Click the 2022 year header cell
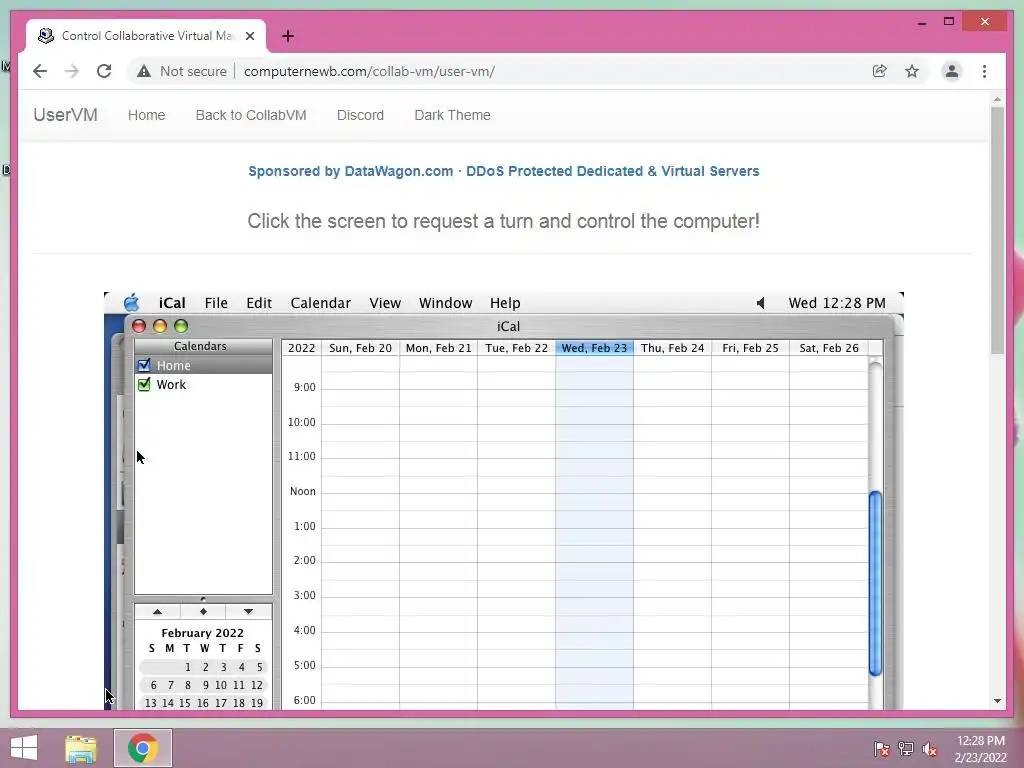1024x768 pixels. [302, 348]
